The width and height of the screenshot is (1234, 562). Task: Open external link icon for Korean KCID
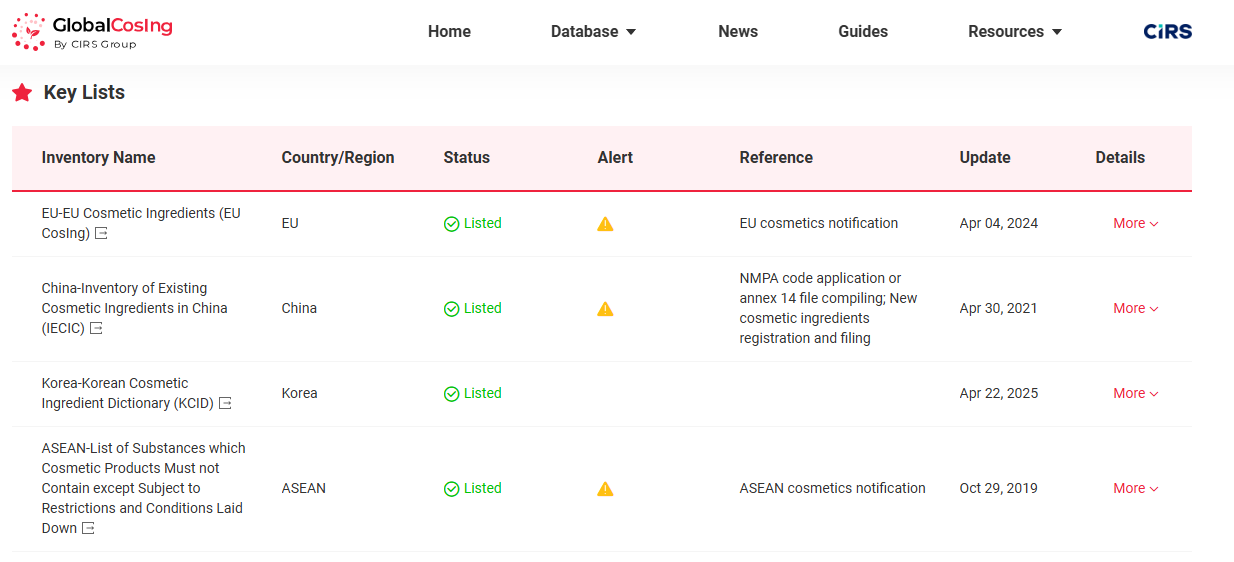coord(225,404)
